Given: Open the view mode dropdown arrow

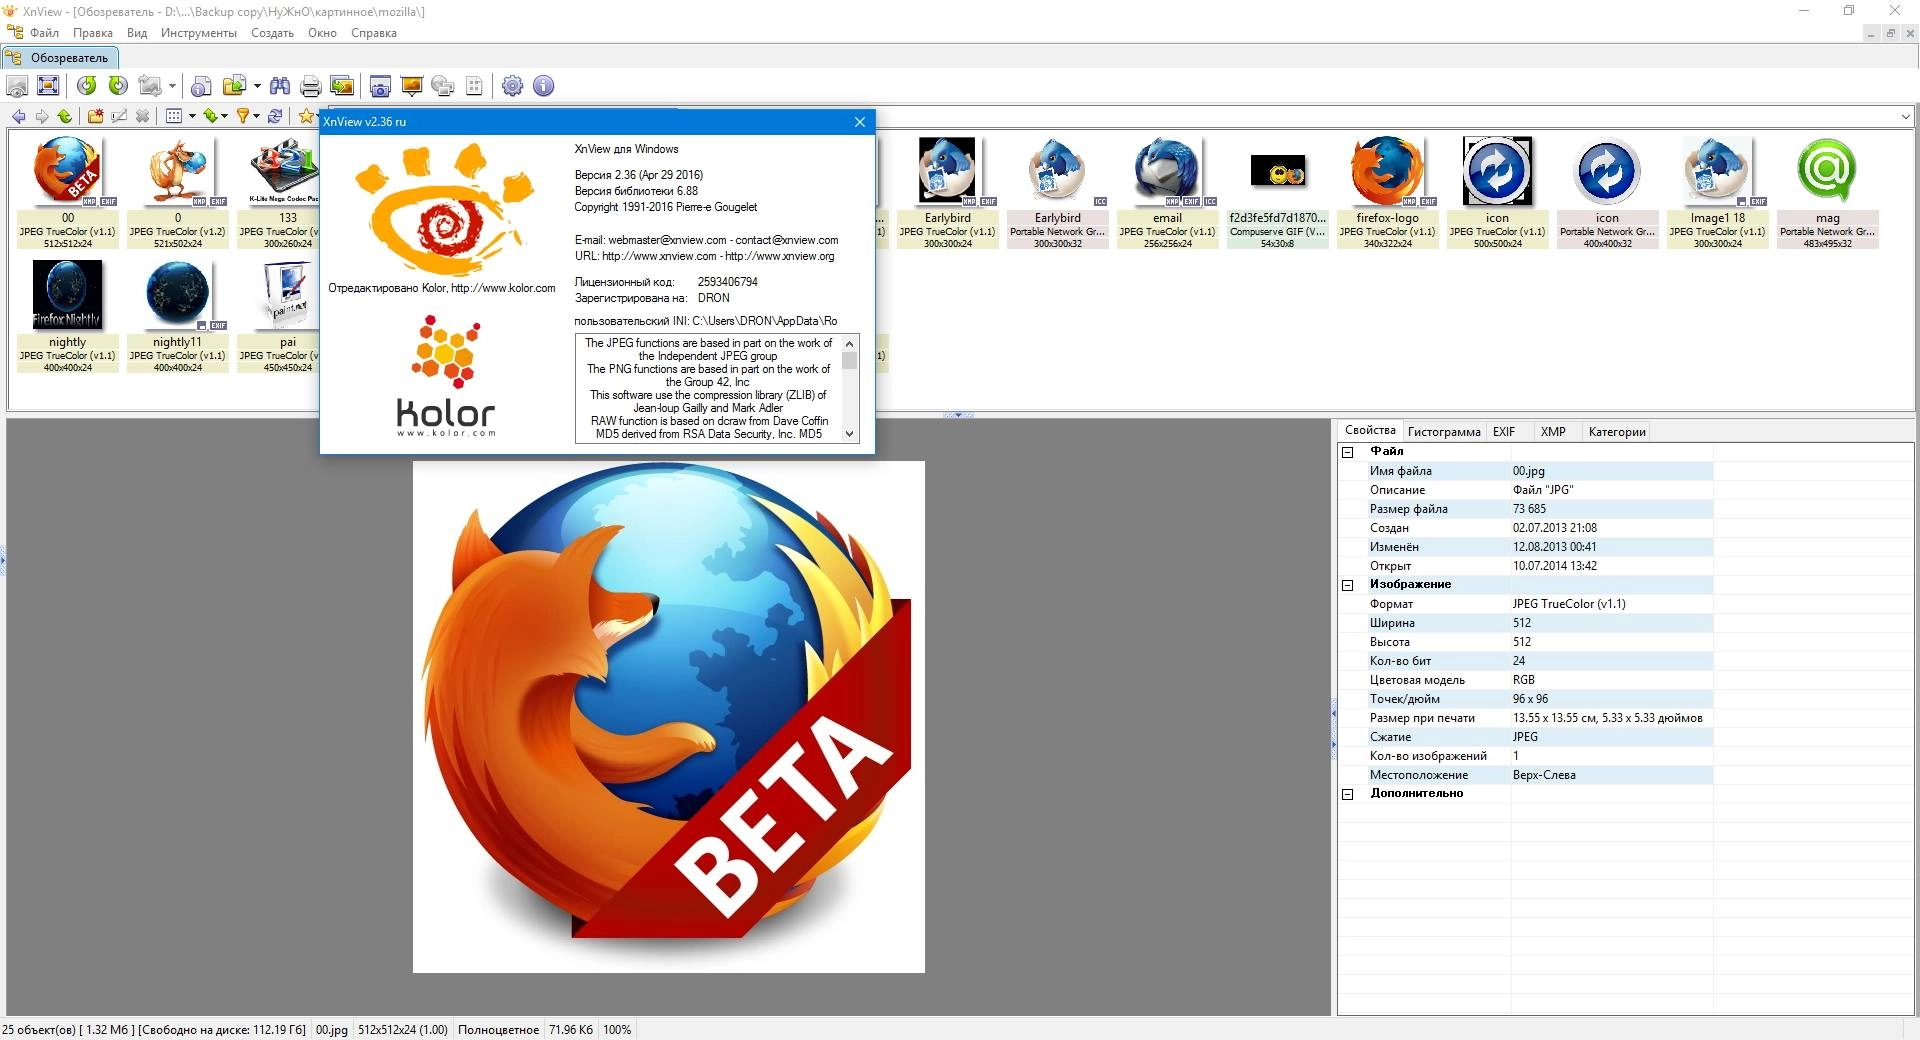Looking at the screenshot, I should click(192, 116).
